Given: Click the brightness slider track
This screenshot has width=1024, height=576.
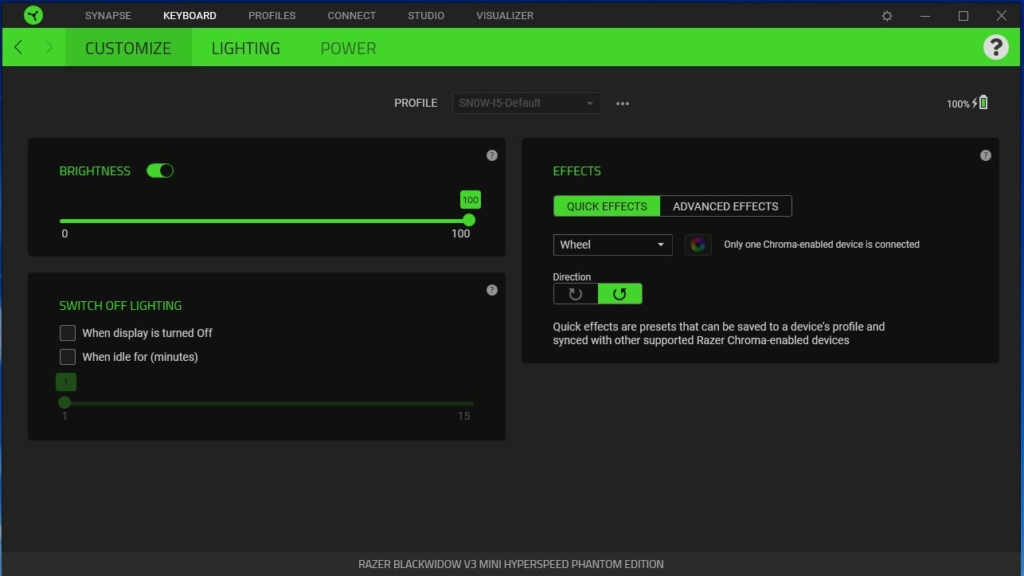Looking at the screenshot, I should [x=264, y=221].
